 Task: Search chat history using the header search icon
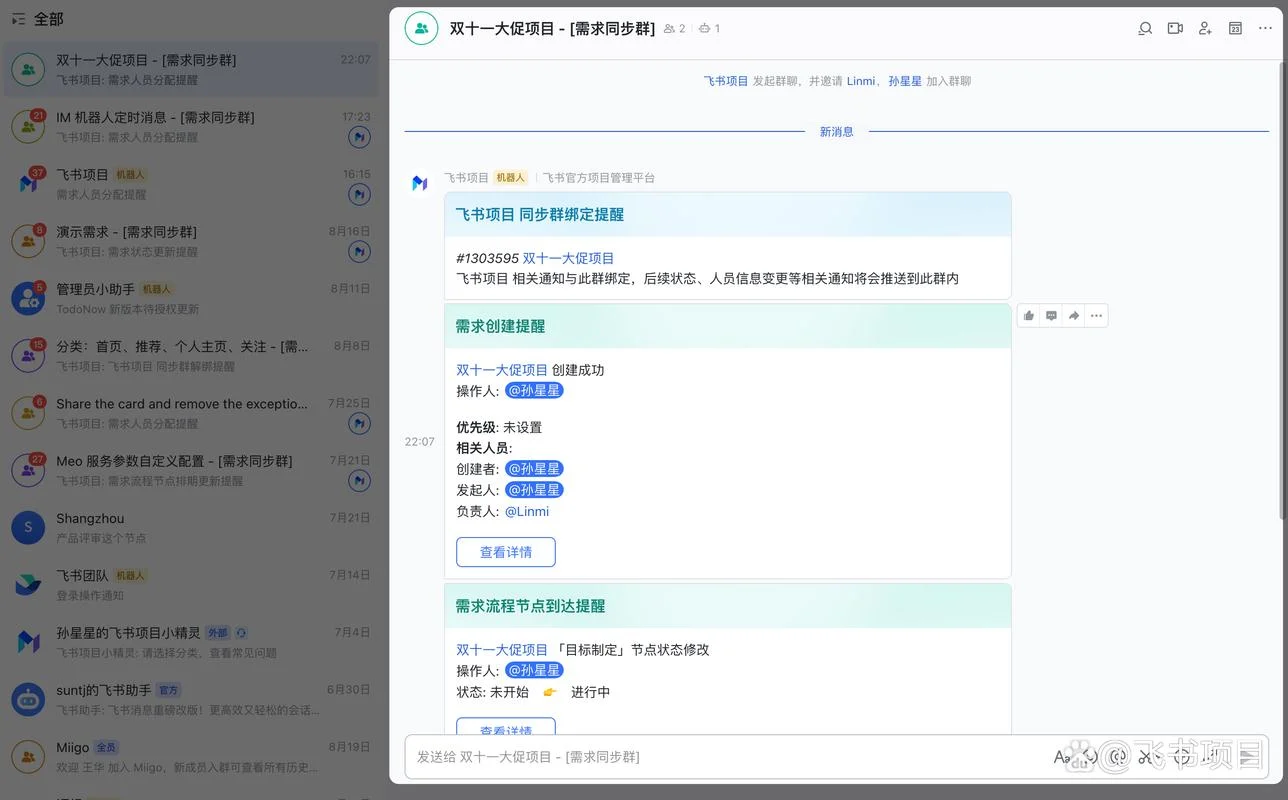coord(1145,29)
